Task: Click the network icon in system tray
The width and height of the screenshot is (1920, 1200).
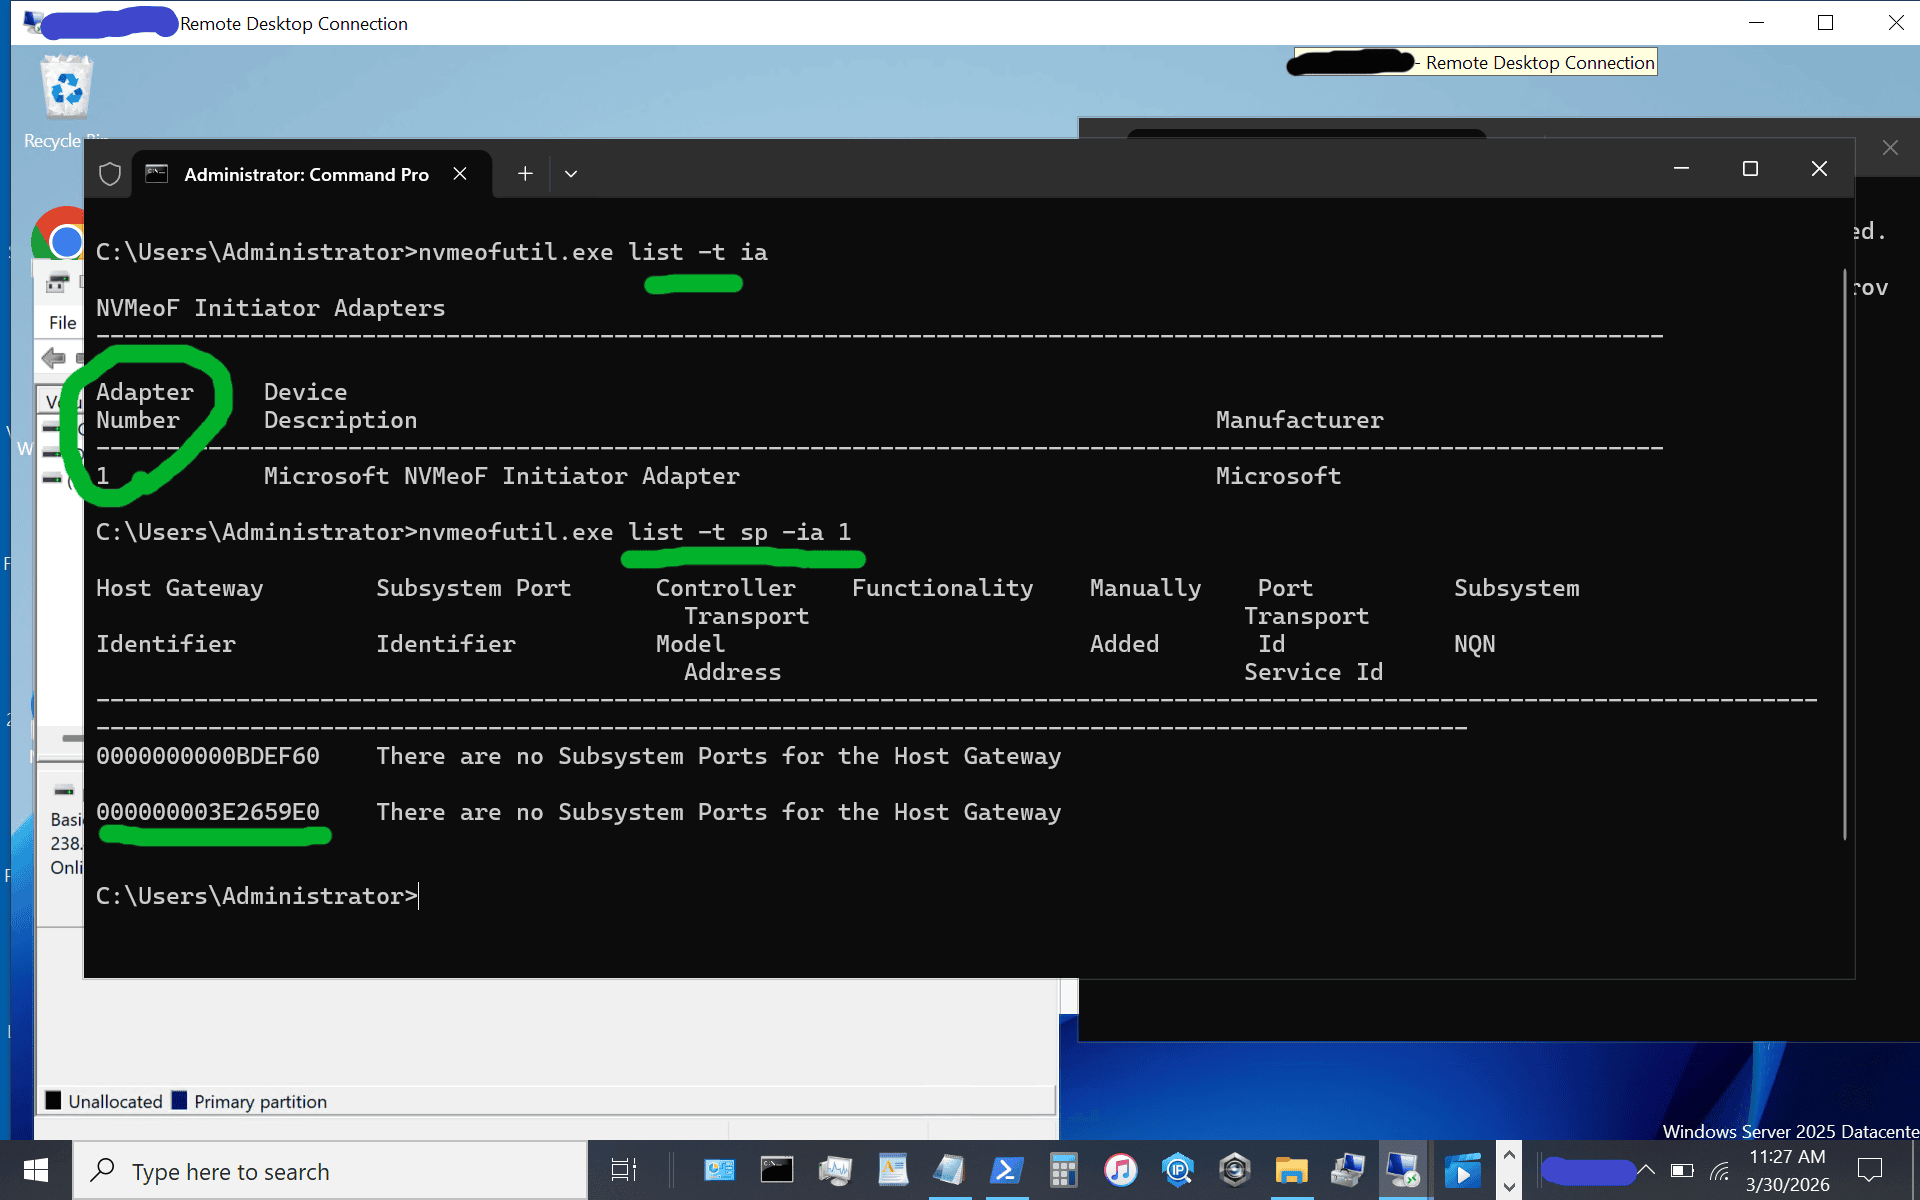Action: click(x=1720, y=1171)
